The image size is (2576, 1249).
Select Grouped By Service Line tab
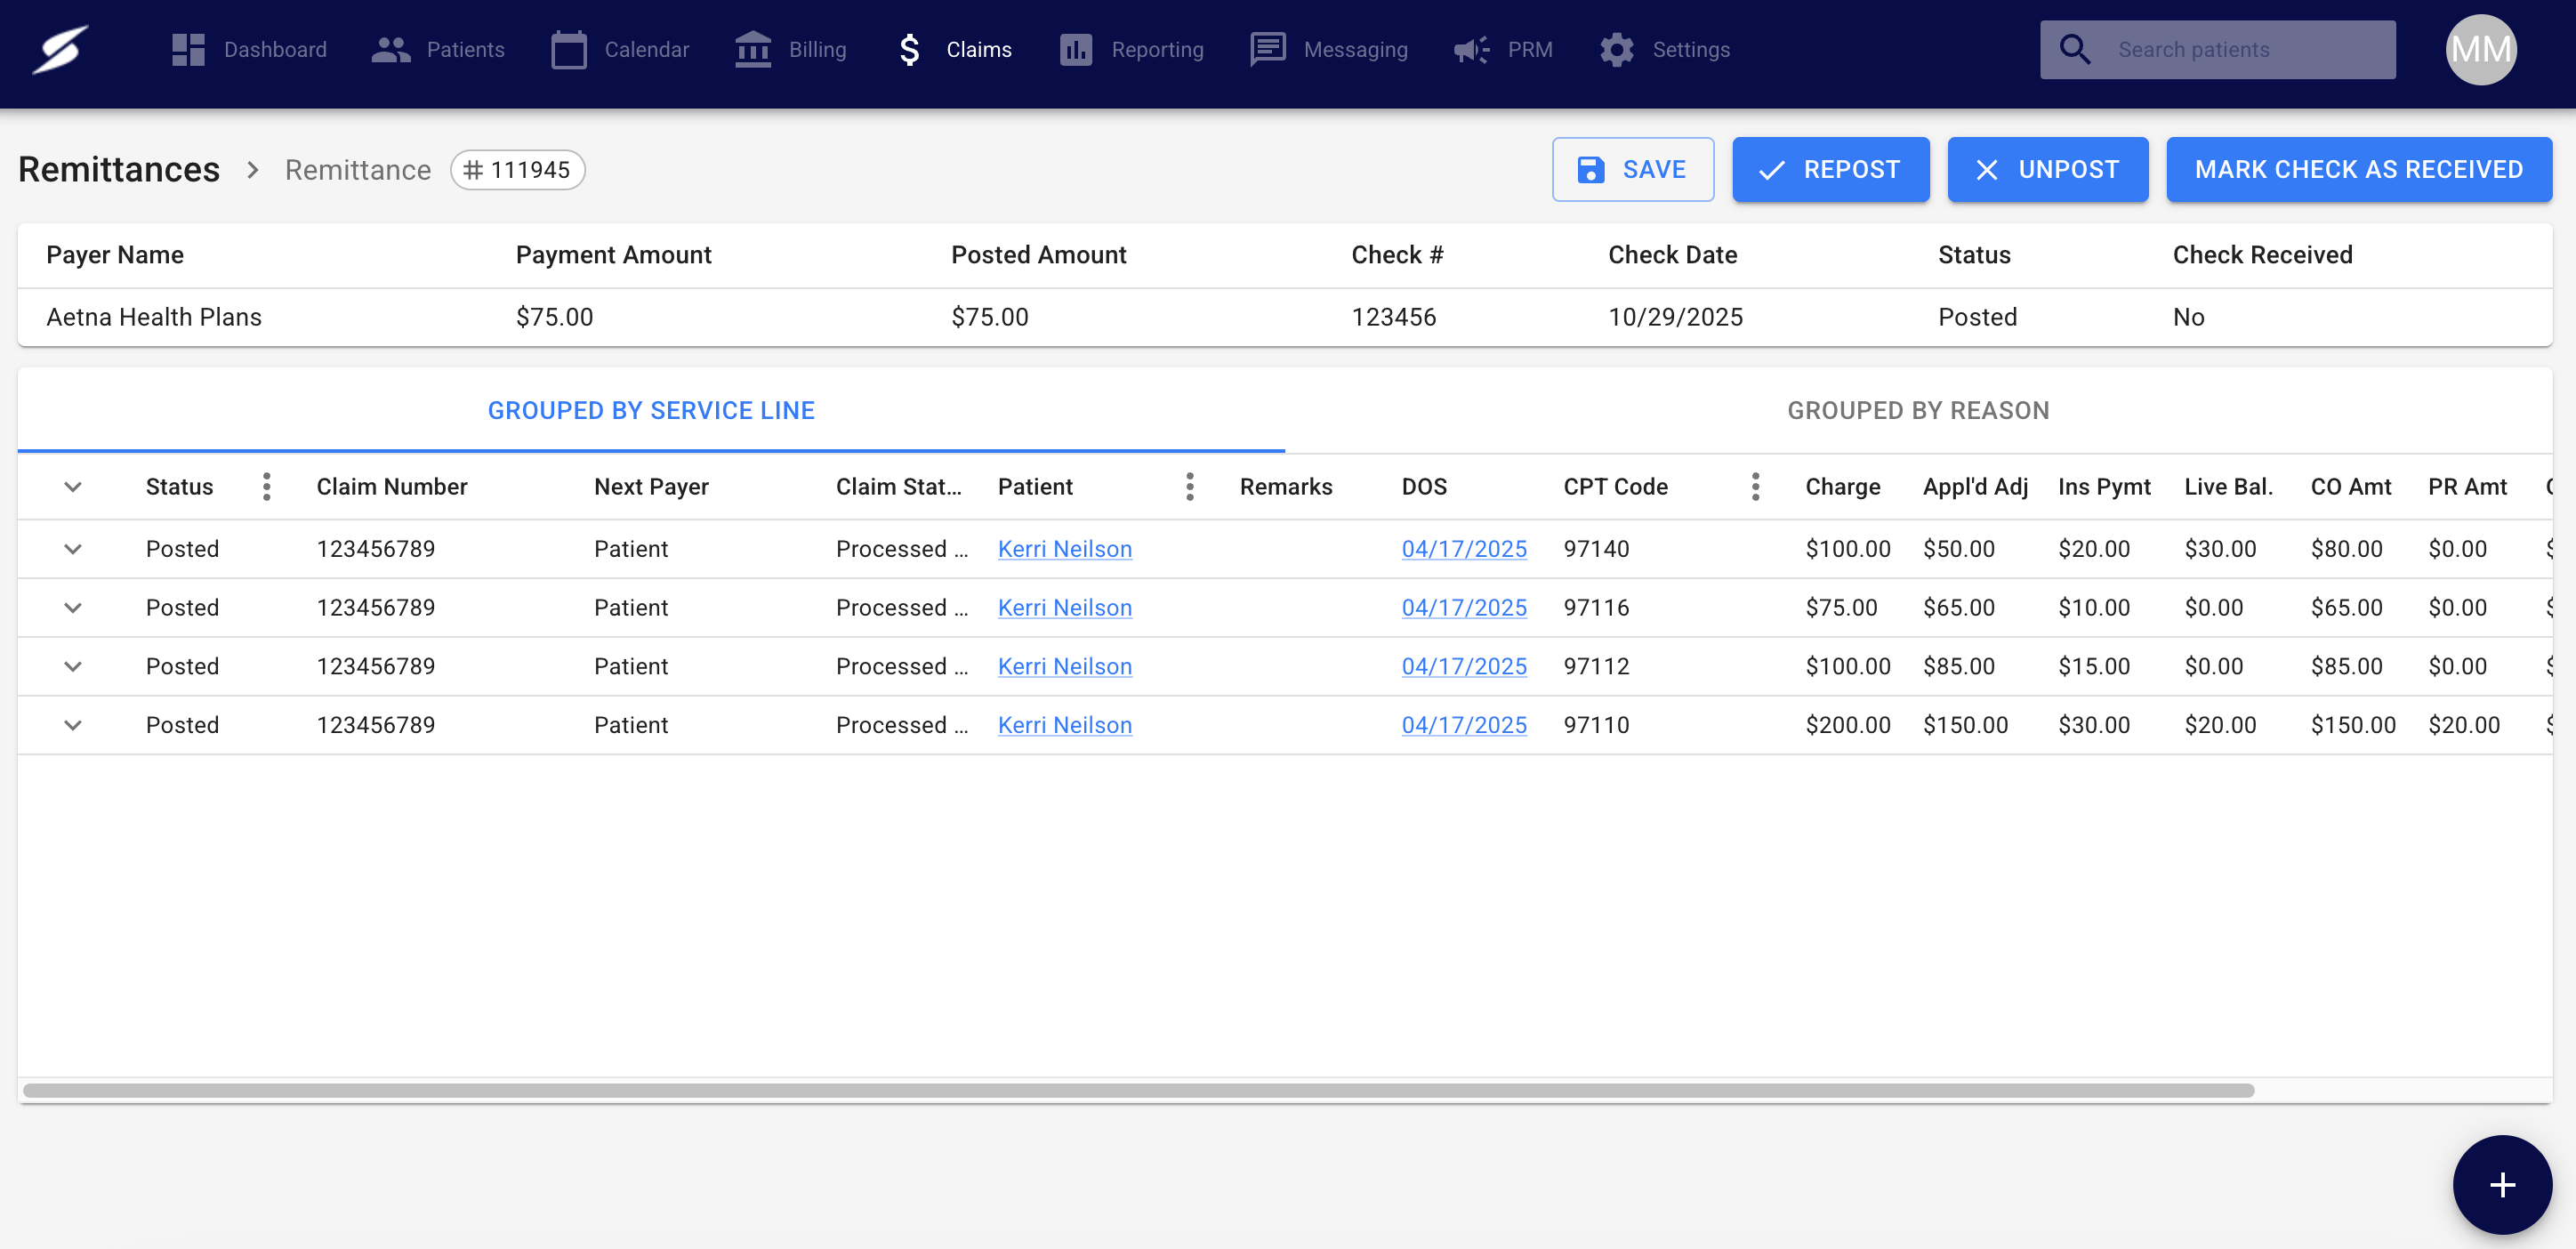tap(651, 410)
